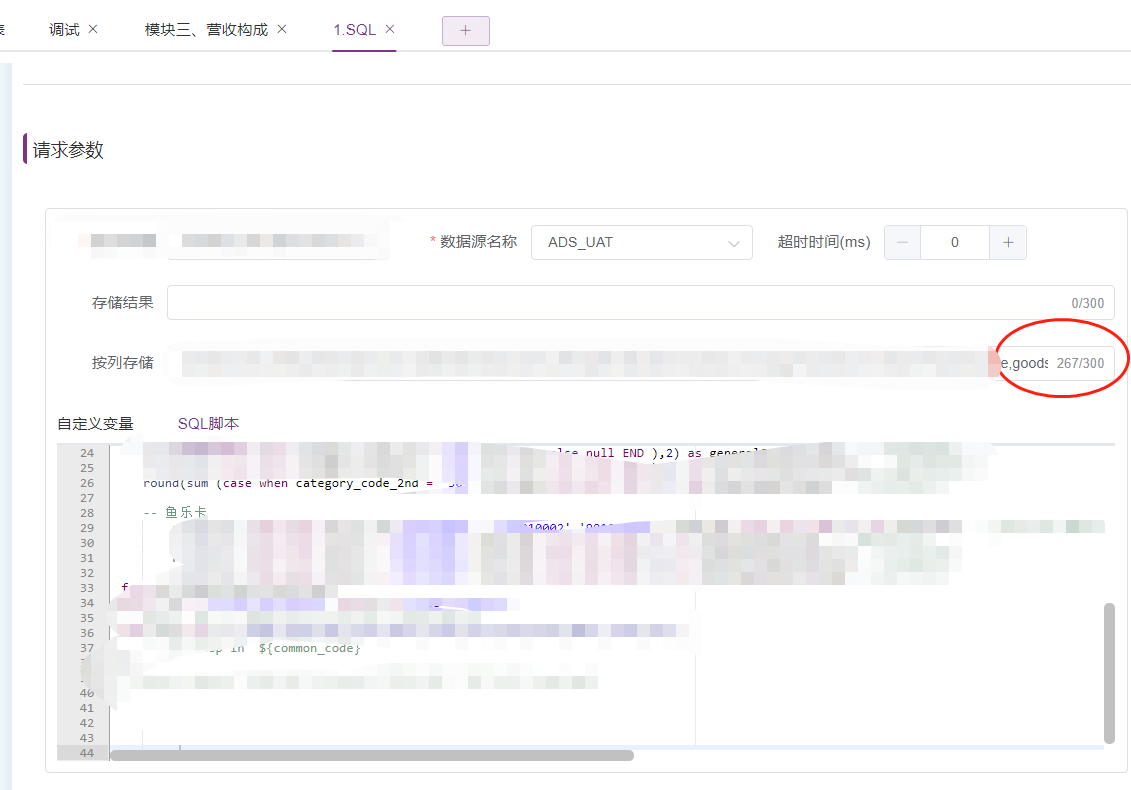Decrease 超时时间 using the minus stepper
This screenshot has height=790, width=1131.
click(901, 242)
